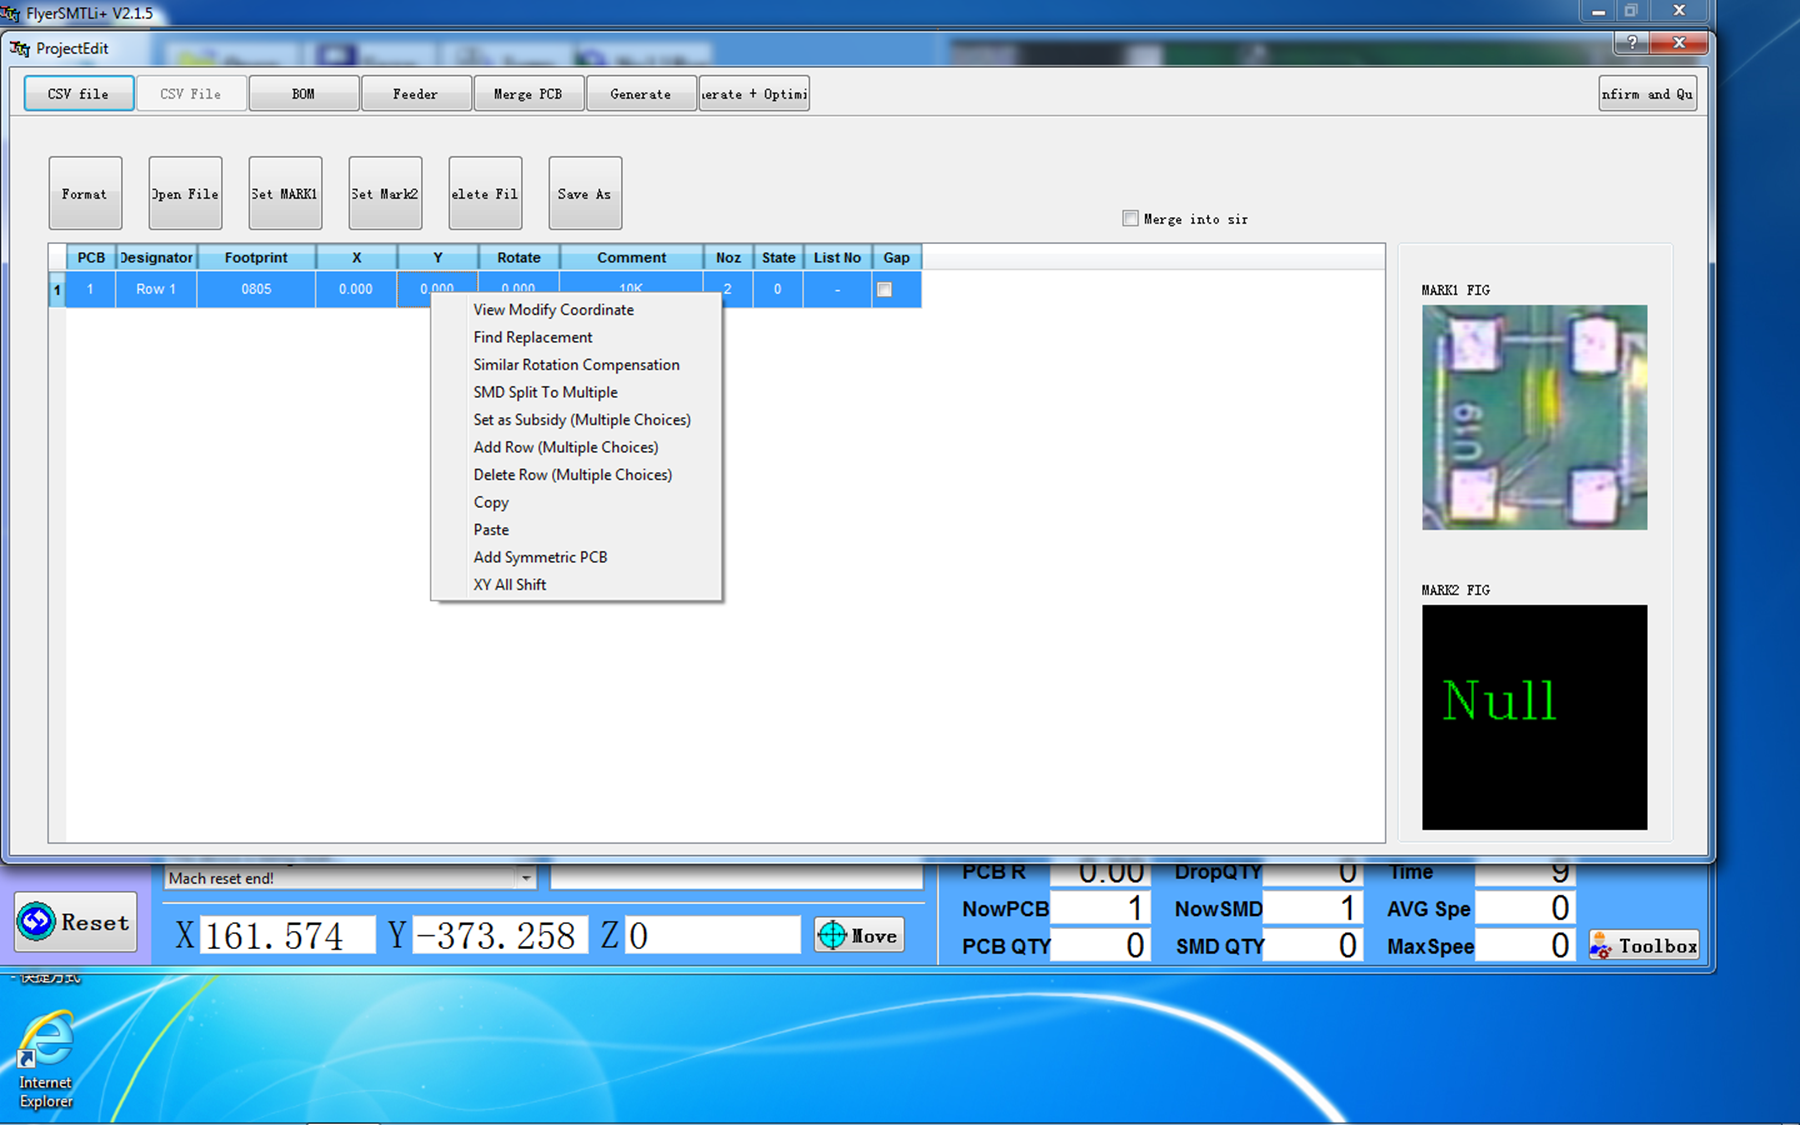The image size is (1800, 1125).
Task: Choose Delete Row (Multiple Choices)
Action: (573, 475)
